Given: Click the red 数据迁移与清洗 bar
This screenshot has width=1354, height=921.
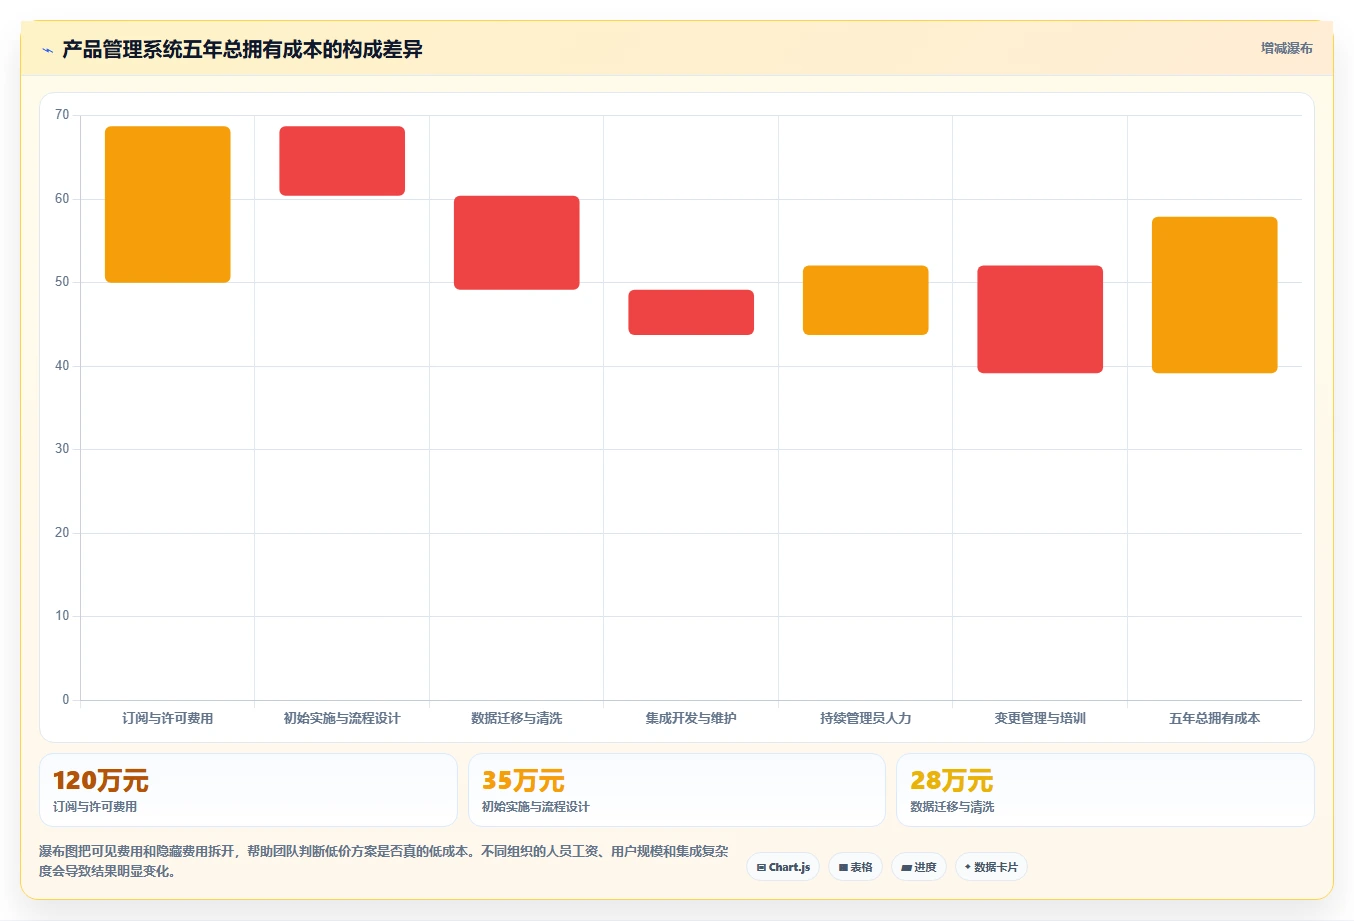Looking at the screenshot, I should click(517, 243).
